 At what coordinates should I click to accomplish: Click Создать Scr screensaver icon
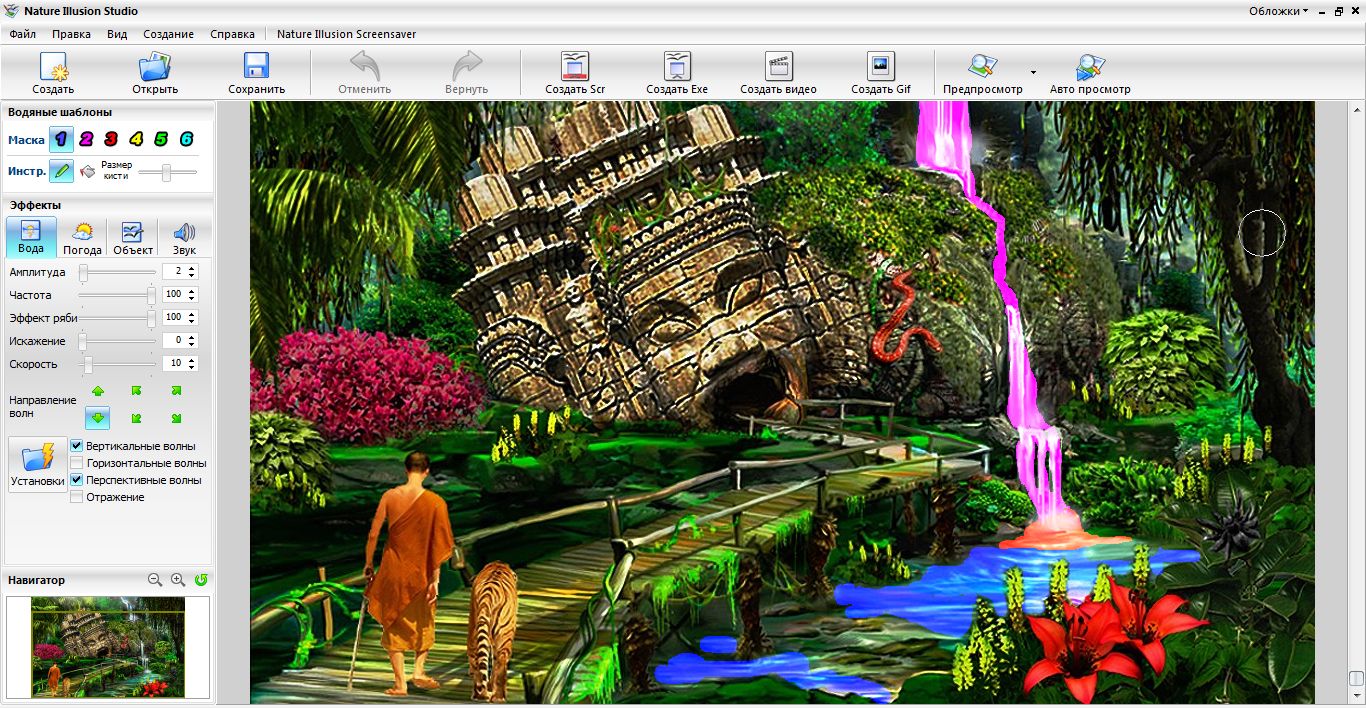(x=575, y=66)
